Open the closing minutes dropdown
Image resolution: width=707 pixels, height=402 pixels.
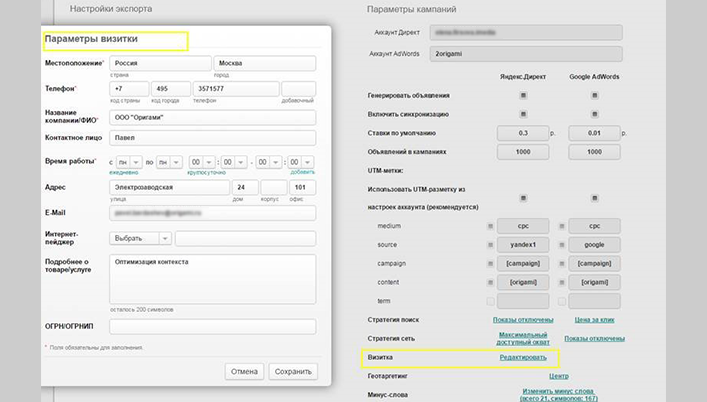pyautogui.click(x=301, y=162)
